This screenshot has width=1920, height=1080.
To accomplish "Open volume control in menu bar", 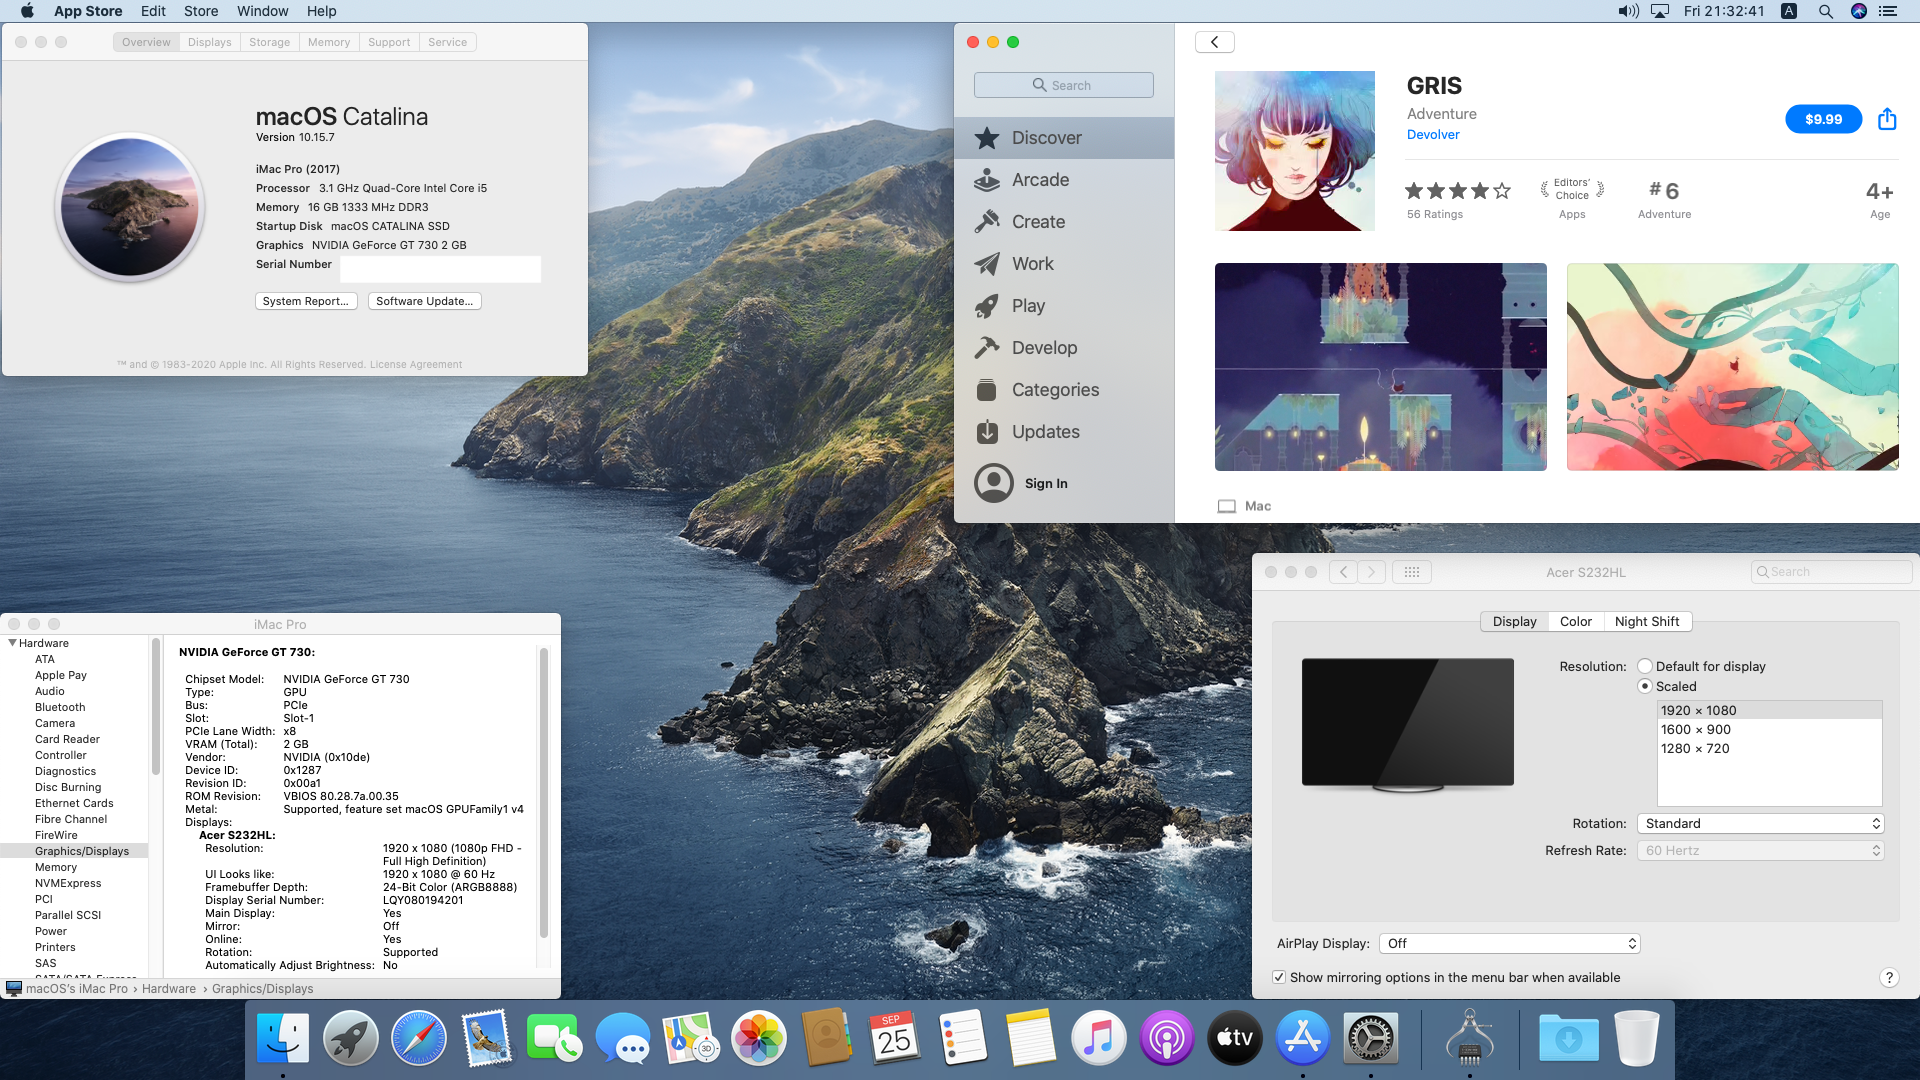I will [1628, 11].
